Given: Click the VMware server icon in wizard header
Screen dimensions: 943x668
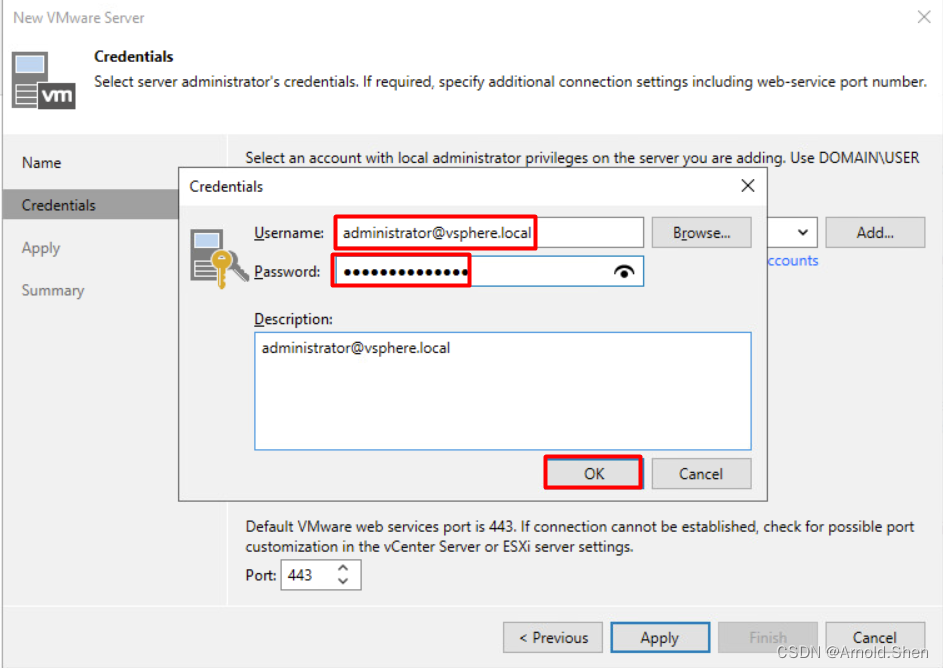Looking at the screenshot, I should point(43,80).
